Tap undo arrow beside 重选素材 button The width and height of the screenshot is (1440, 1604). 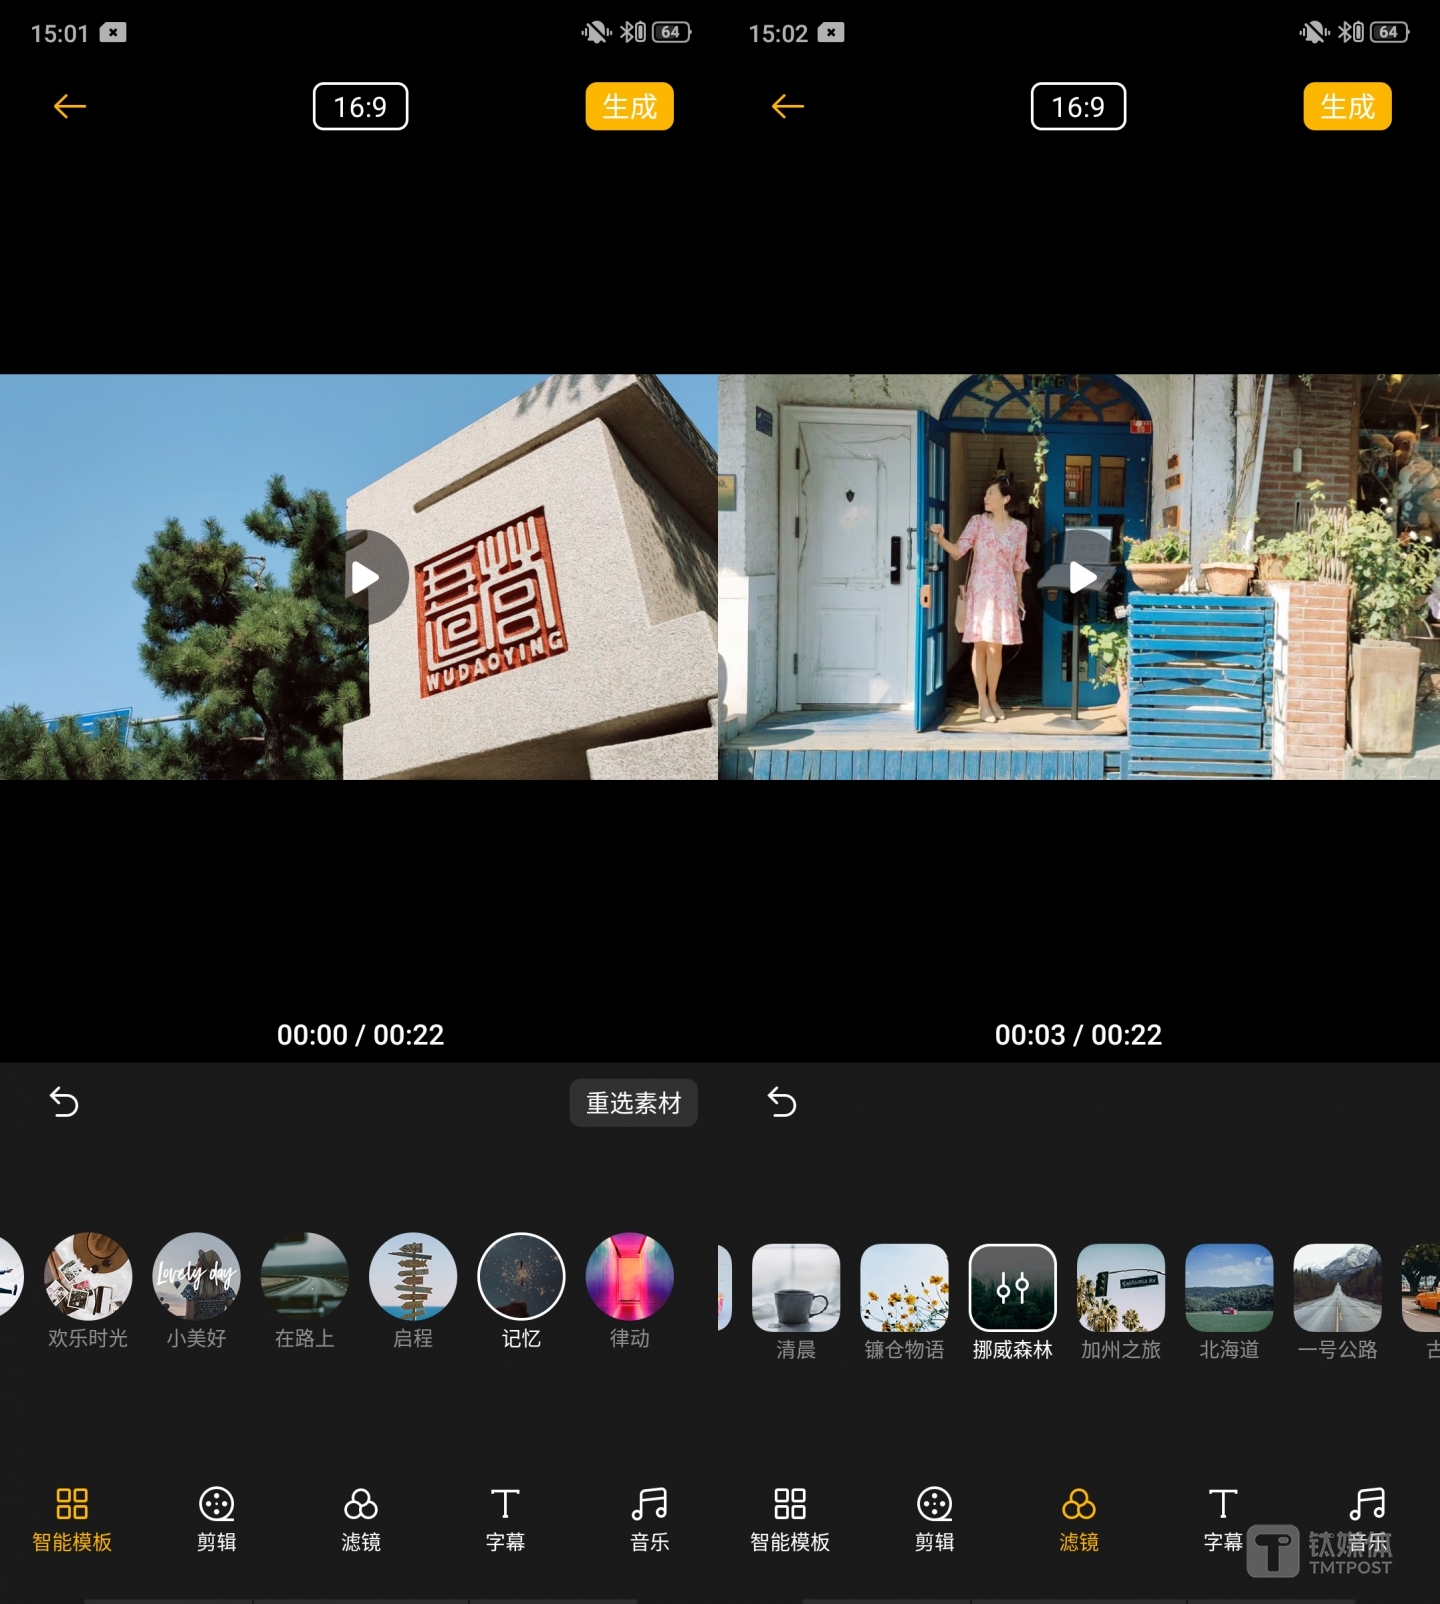[64, 1102]
